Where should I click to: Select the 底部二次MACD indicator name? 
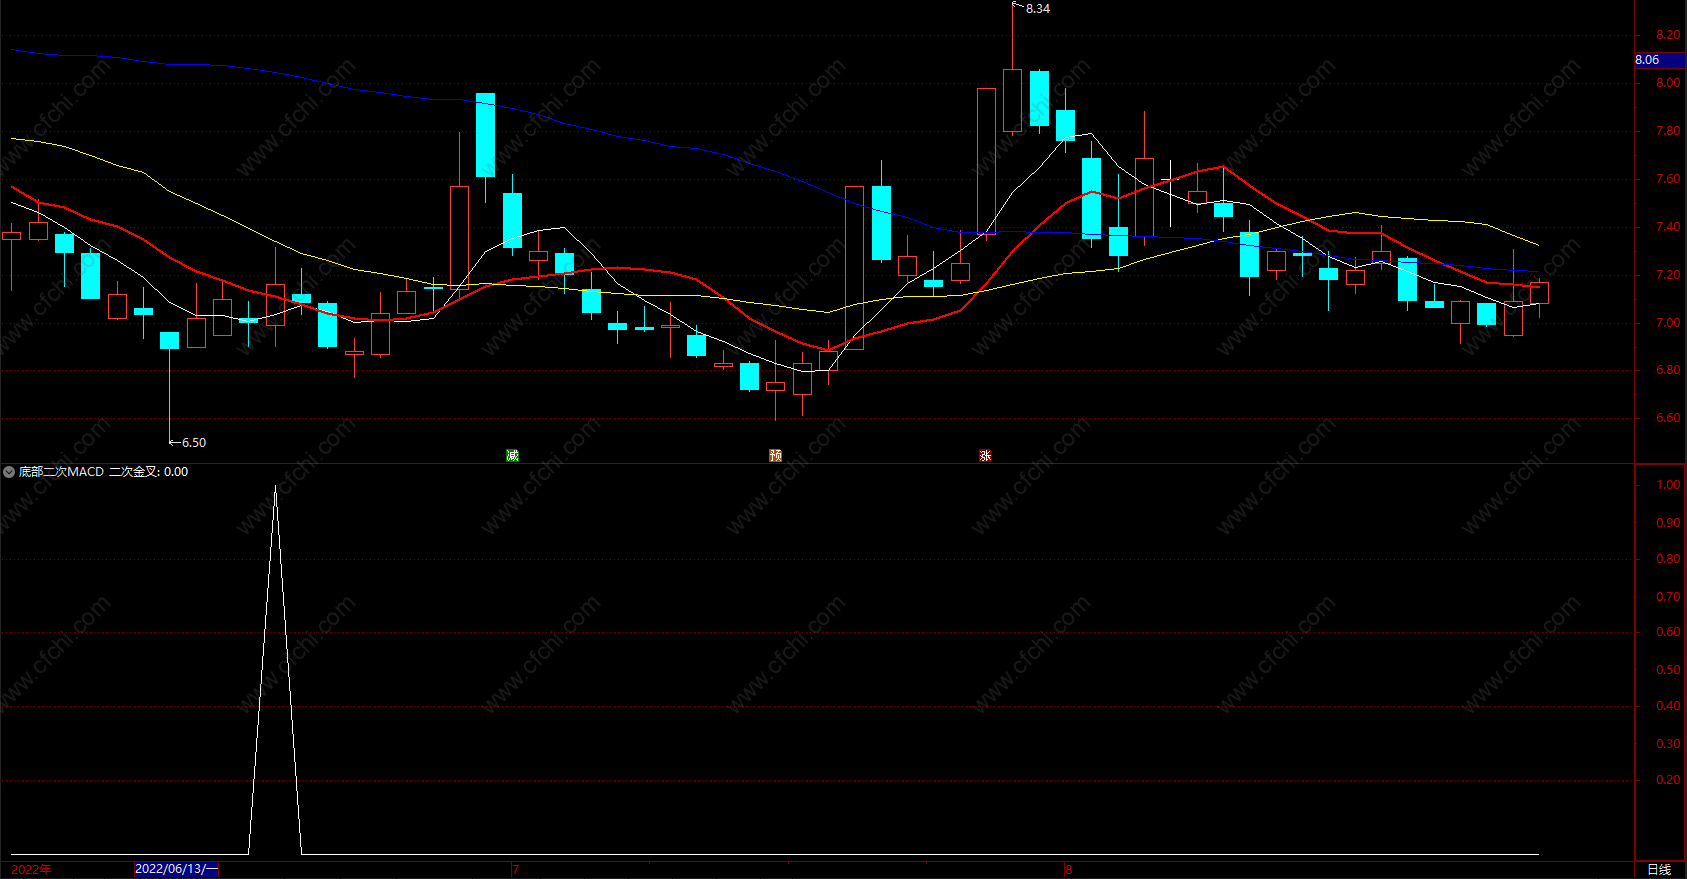(x=61, y=472)
